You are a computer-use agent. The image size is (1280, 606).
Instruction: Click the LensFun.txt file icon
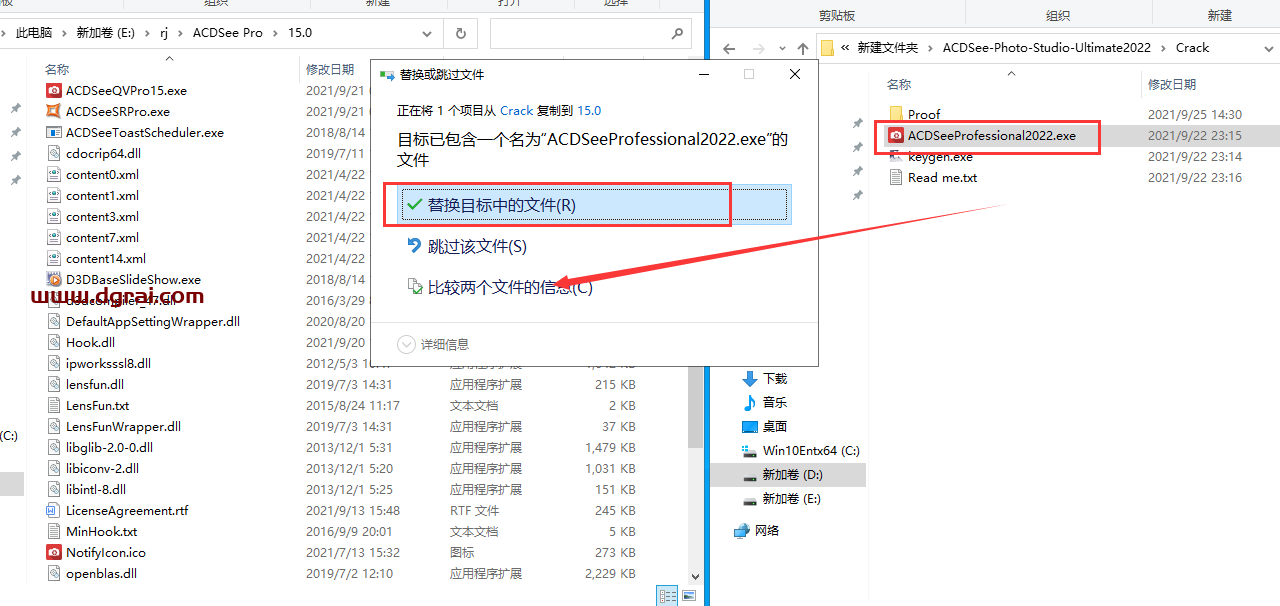[x=54, y=405]
